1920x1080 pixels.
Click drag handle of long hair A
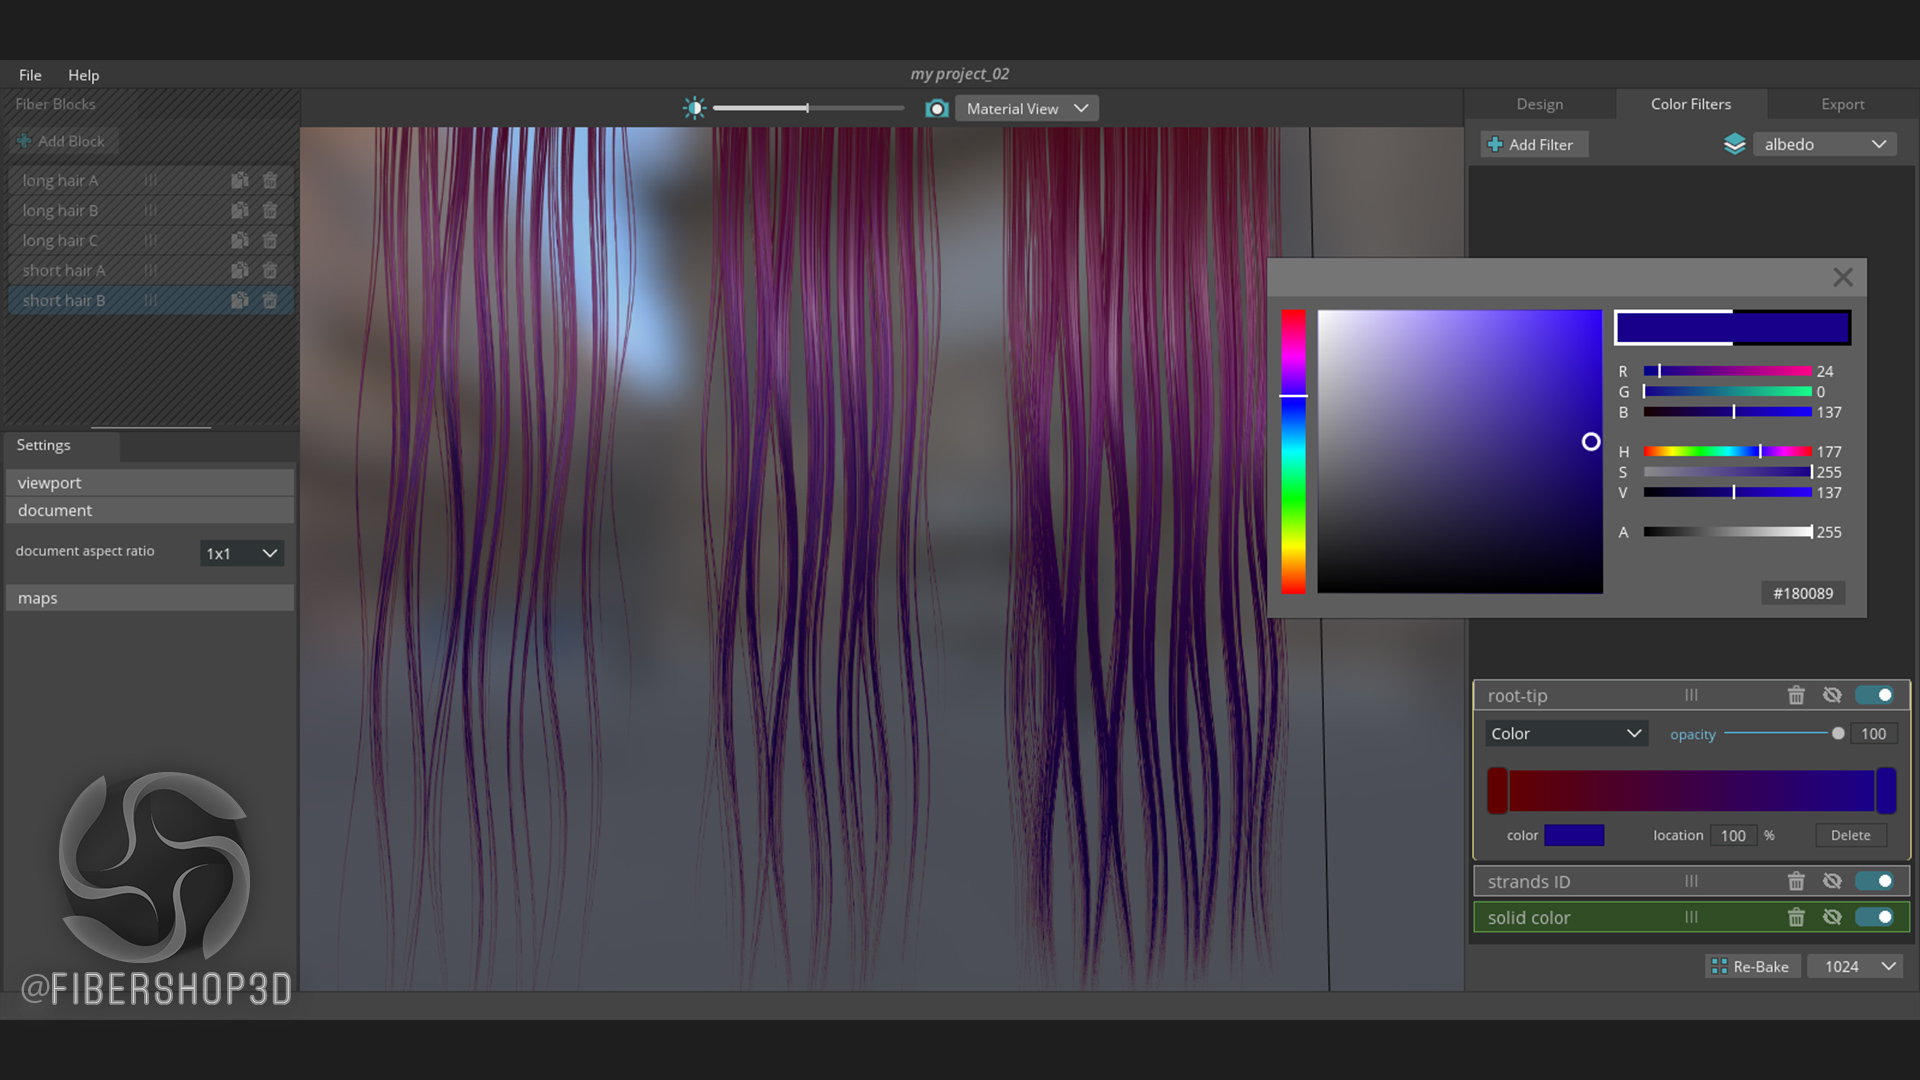[150, 181]
